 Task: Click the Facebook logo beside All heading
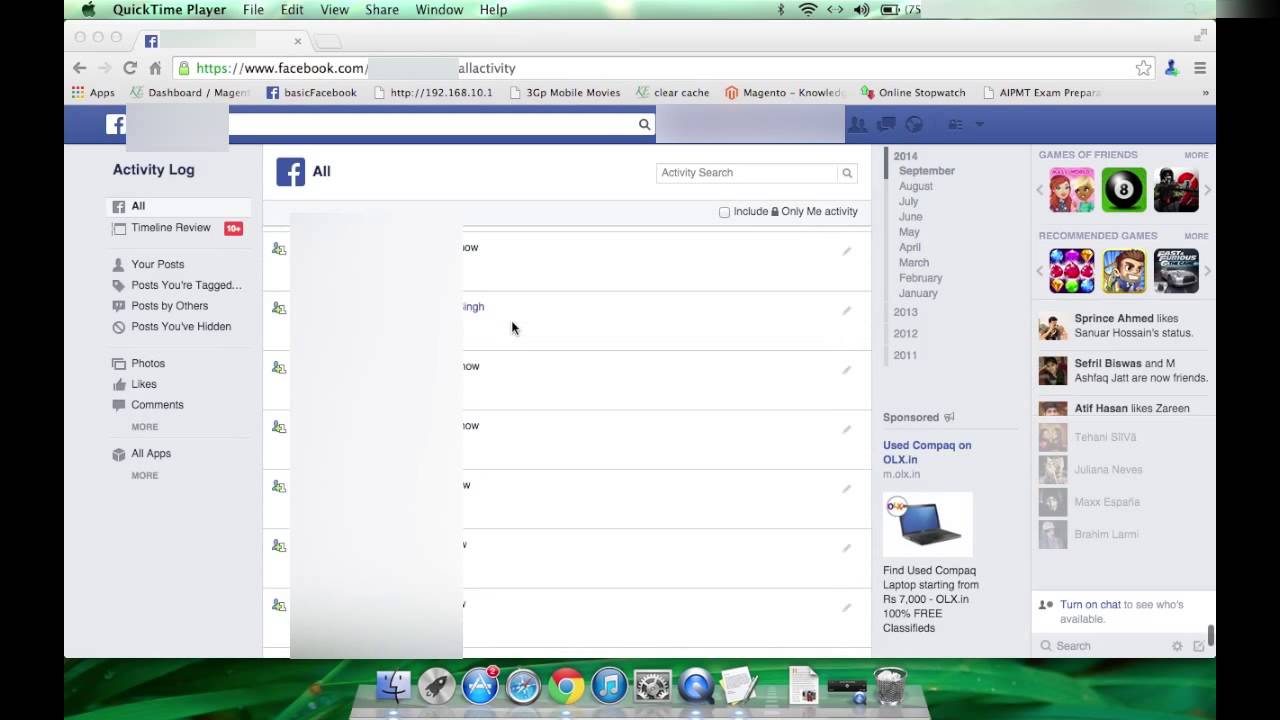point(290,172)
